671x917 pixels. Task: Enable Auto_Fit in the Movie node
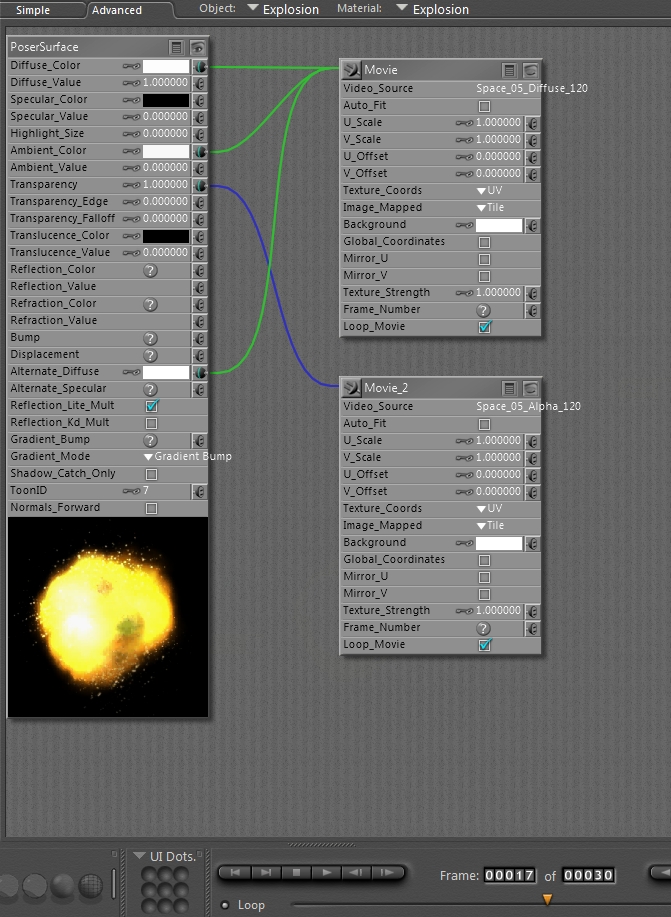tap(484, 106)
